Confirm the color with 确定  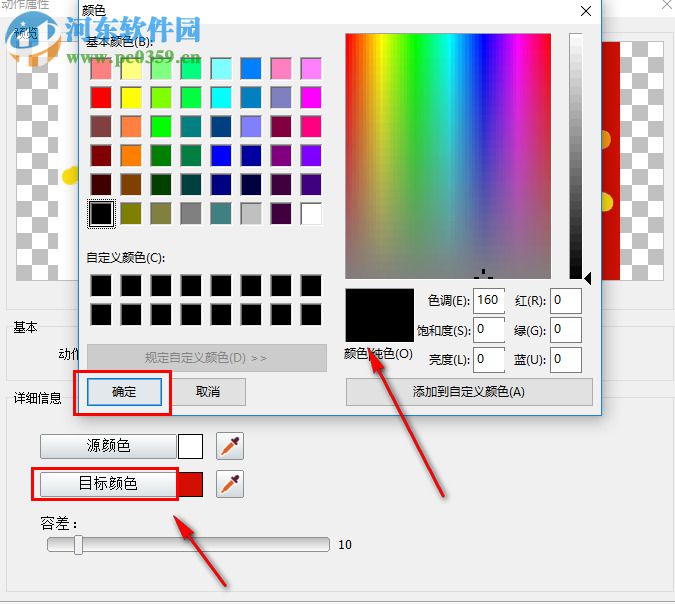pos(124,392)
